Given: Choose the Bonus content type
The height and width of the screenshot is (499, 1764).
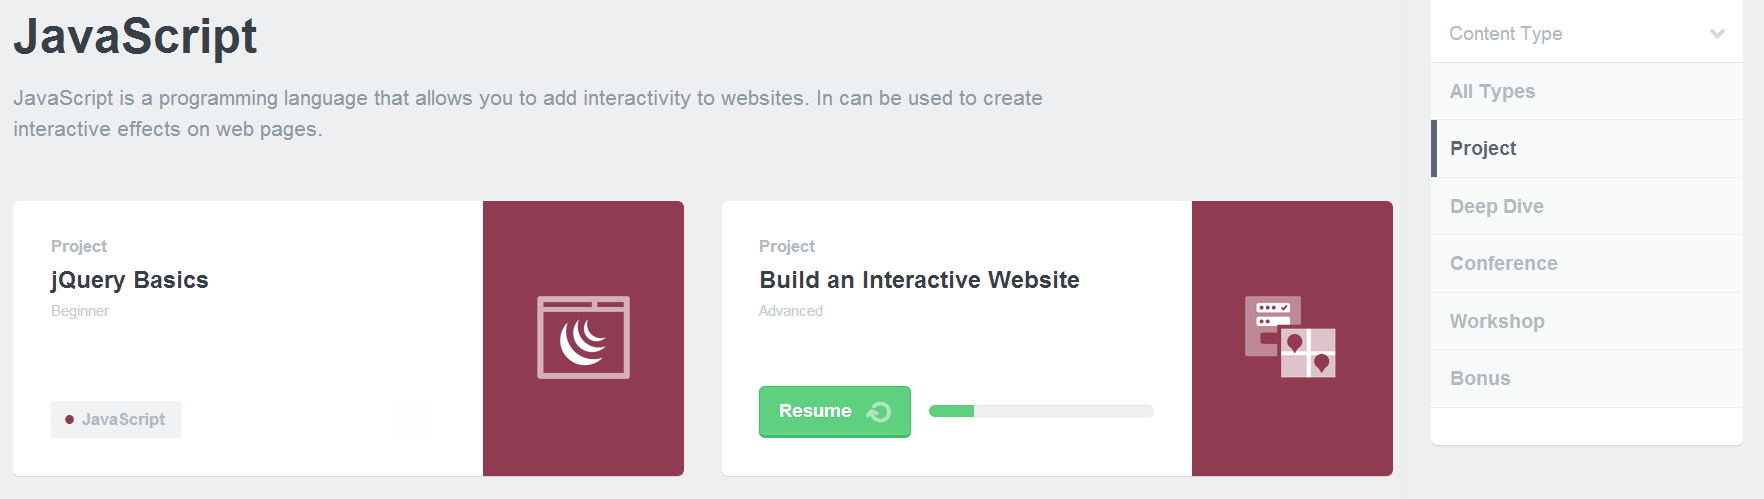Looking at the screenshot, I should click(x=1480, y=379).
